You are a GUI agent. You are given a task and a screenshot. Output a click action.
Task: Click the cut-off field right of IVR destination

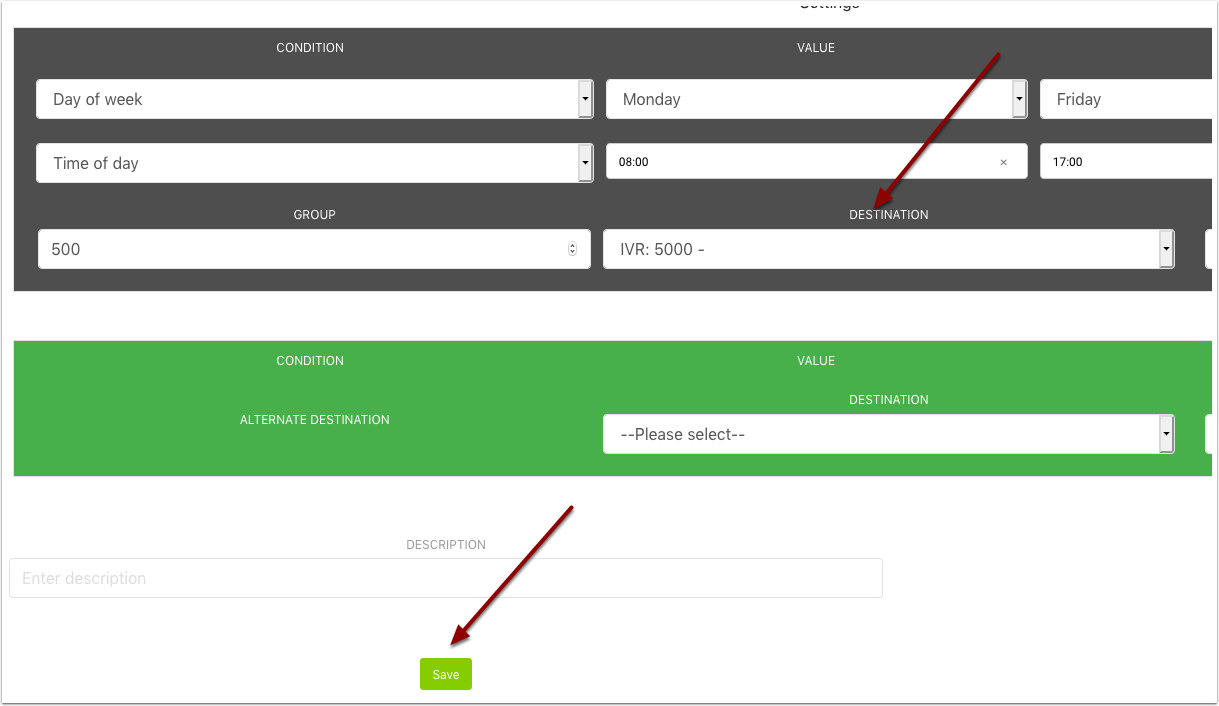point(1210,249)
